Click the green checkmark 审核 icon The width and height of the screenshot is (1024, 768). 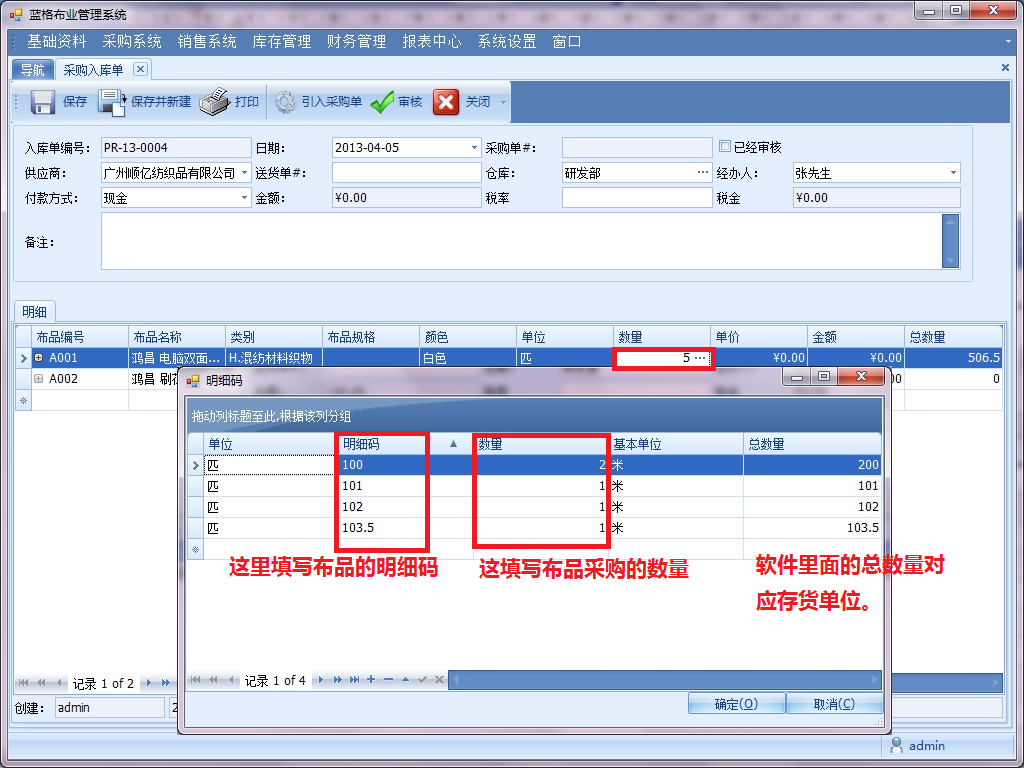pyautogui.click(x=382, y=102)
